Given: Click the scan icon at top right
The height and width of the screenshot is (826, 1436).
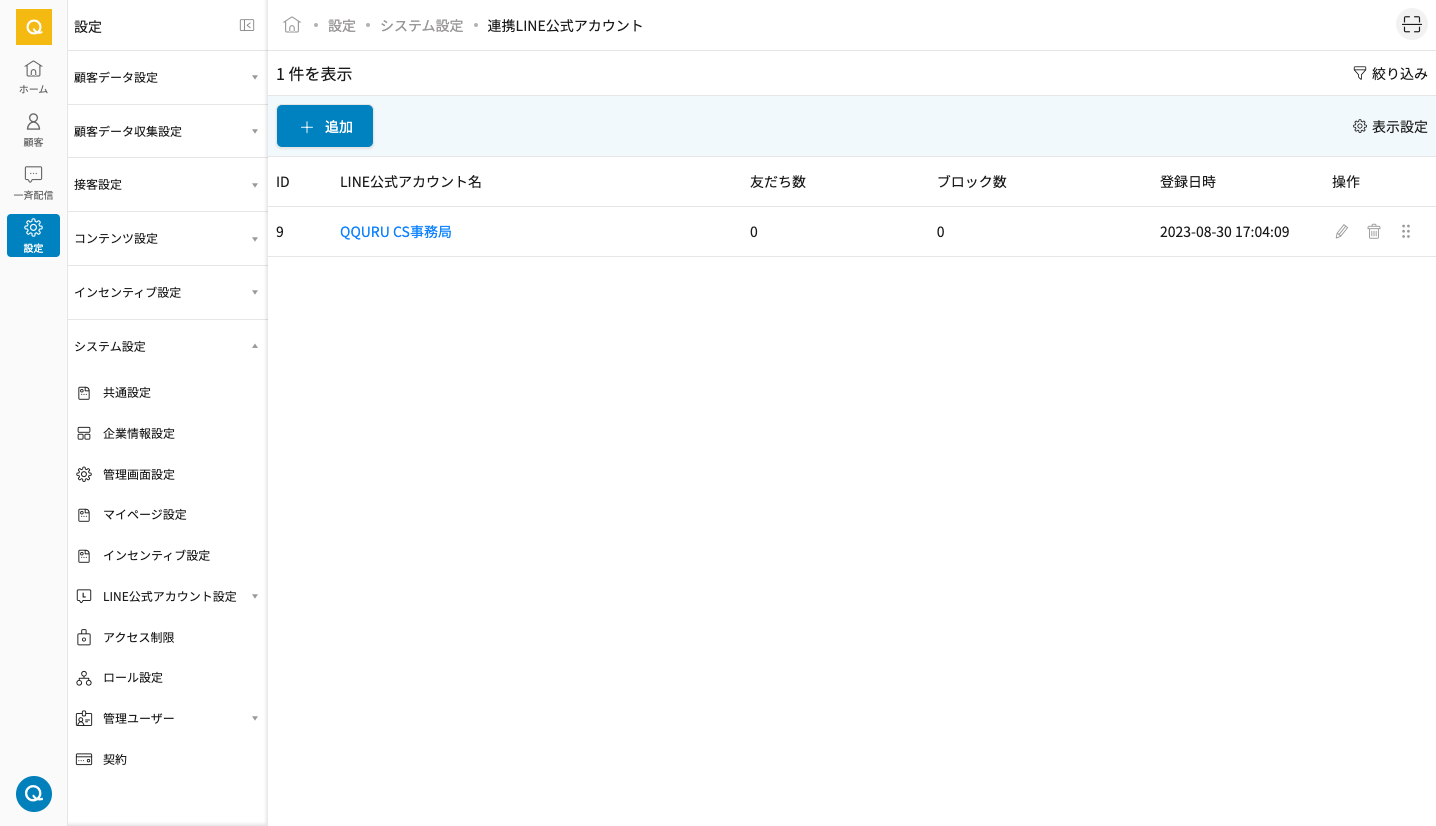Looking at the screenshot, I should (1411, 25).
